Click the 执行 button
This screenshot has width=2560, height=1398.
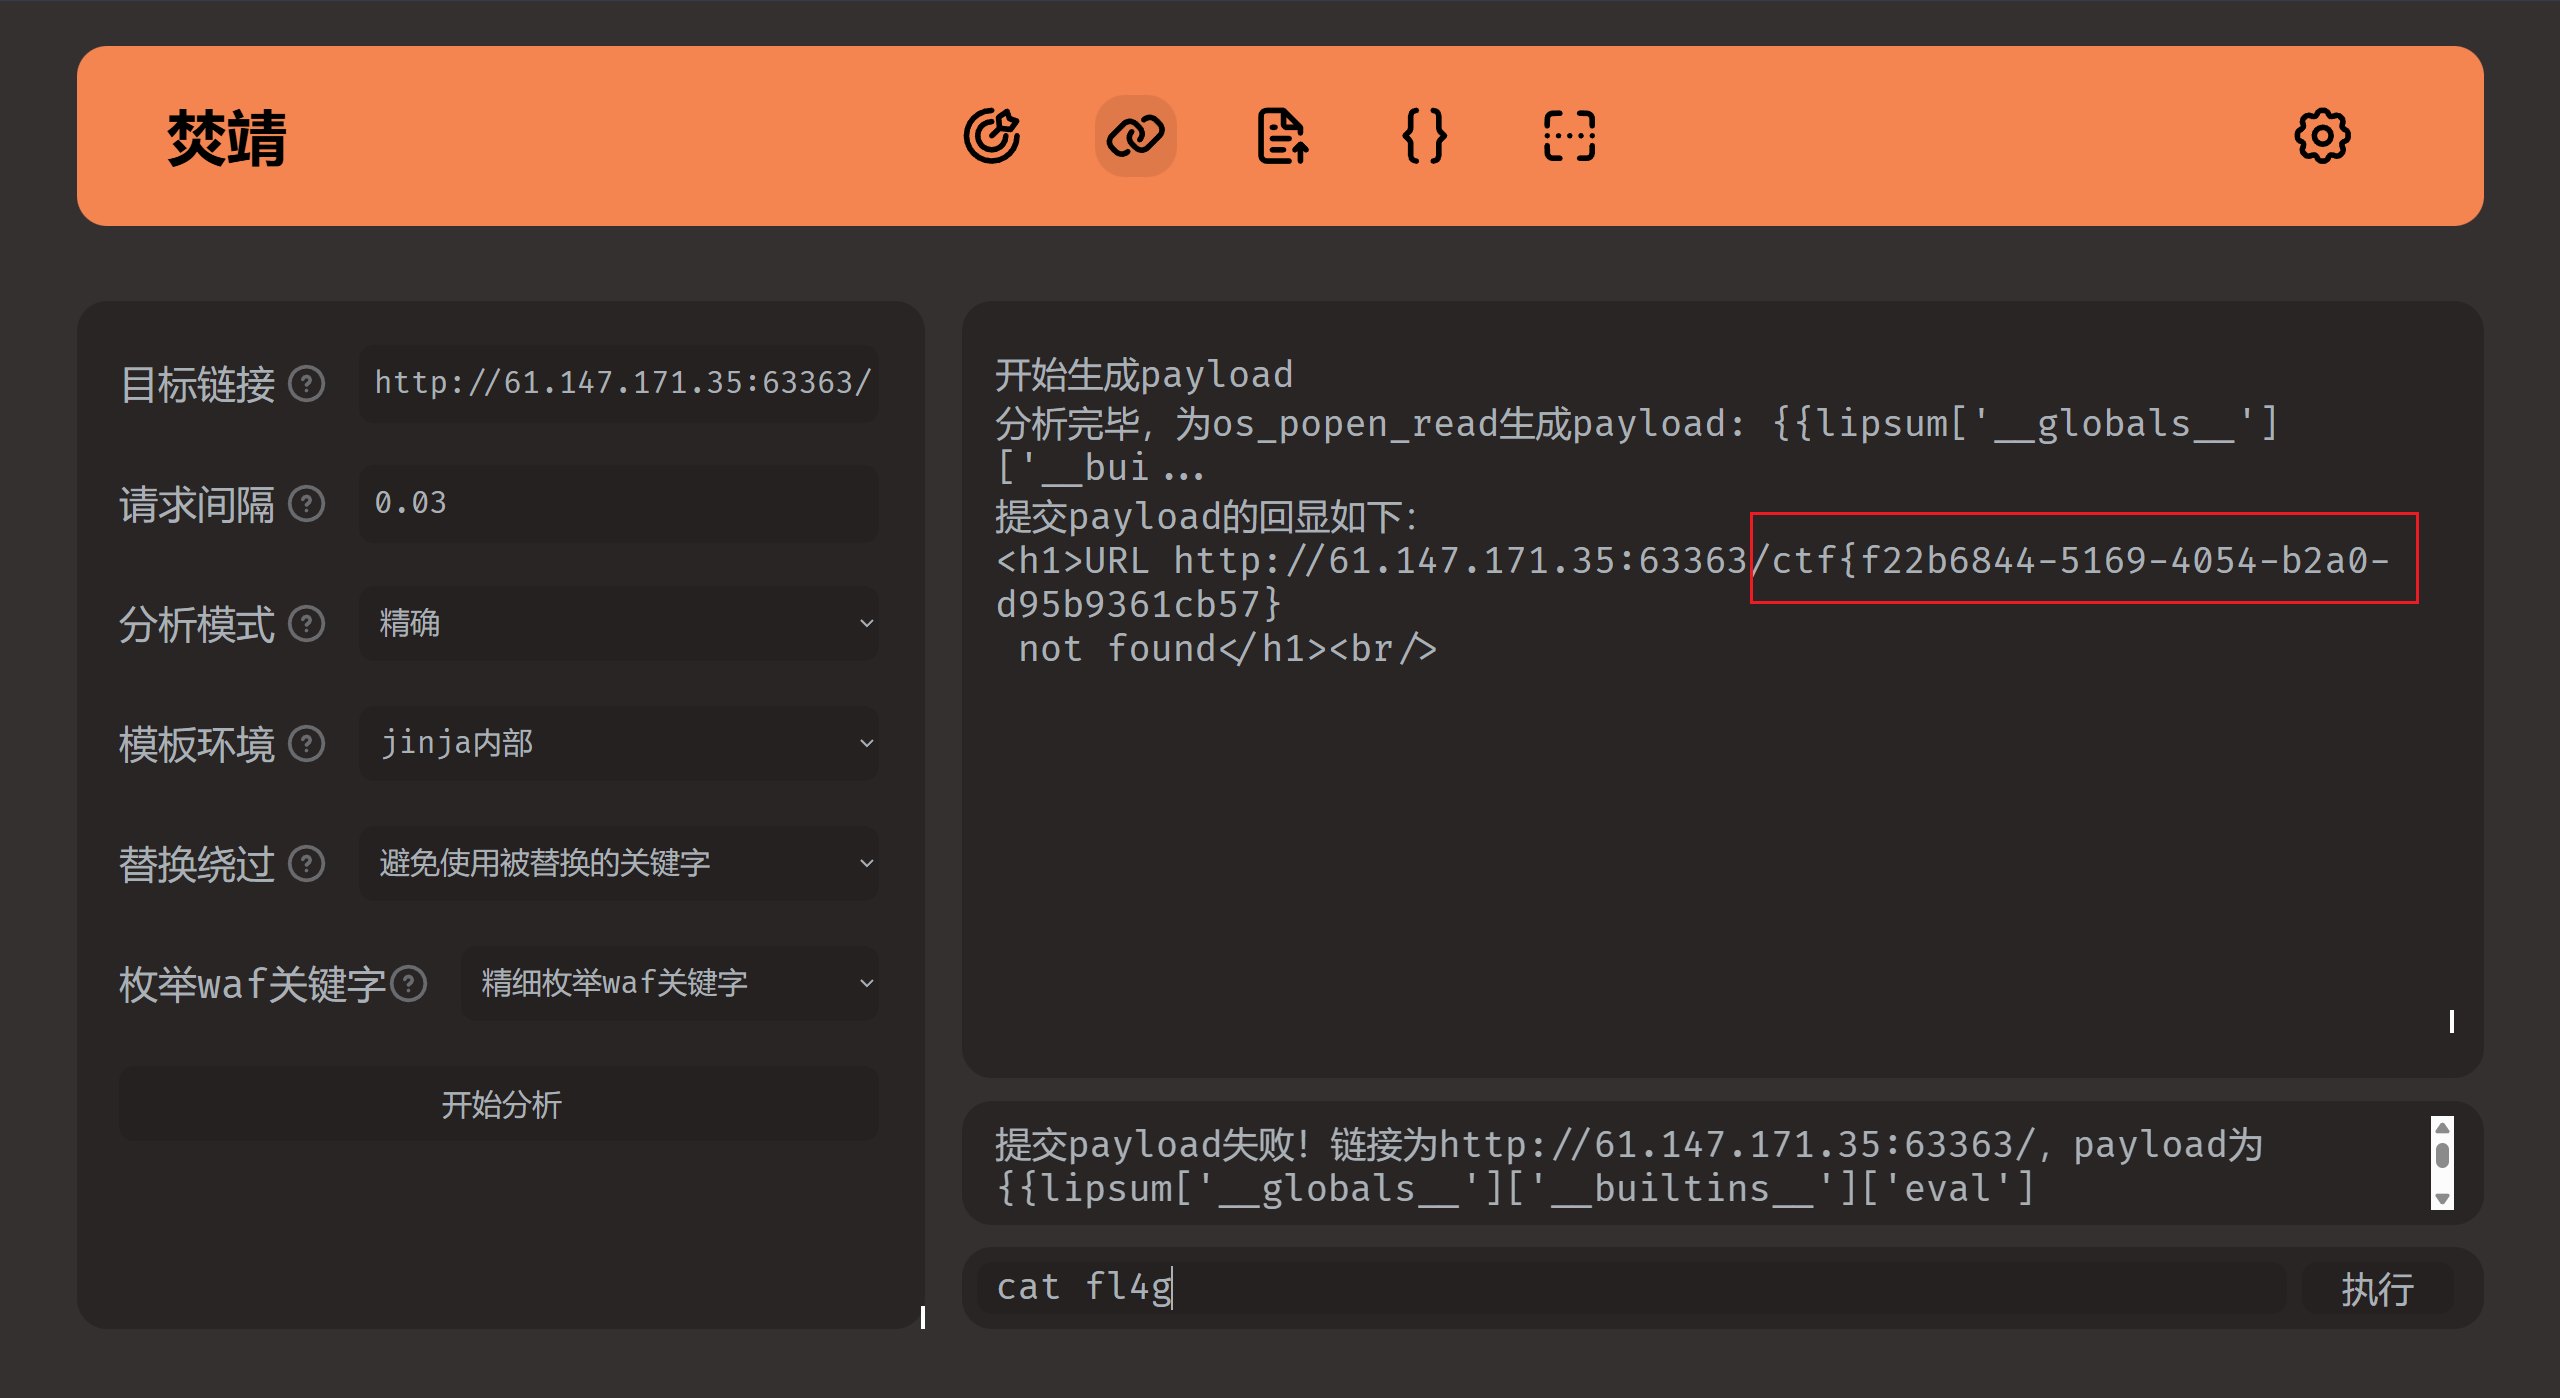point(2376,1289)
